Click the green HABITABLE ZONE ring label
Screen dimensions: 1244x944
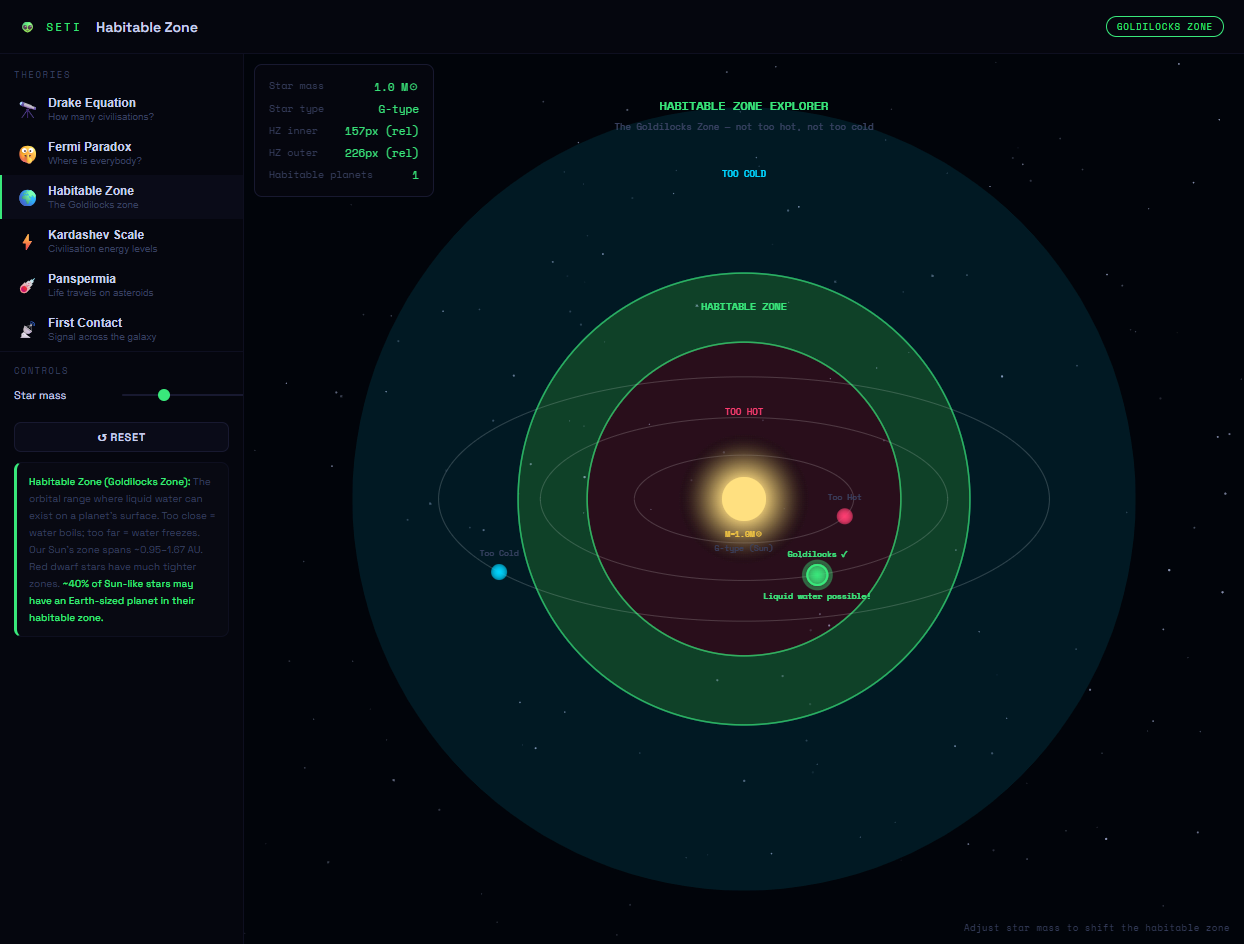pyautogui.click(x=744, y=307)
